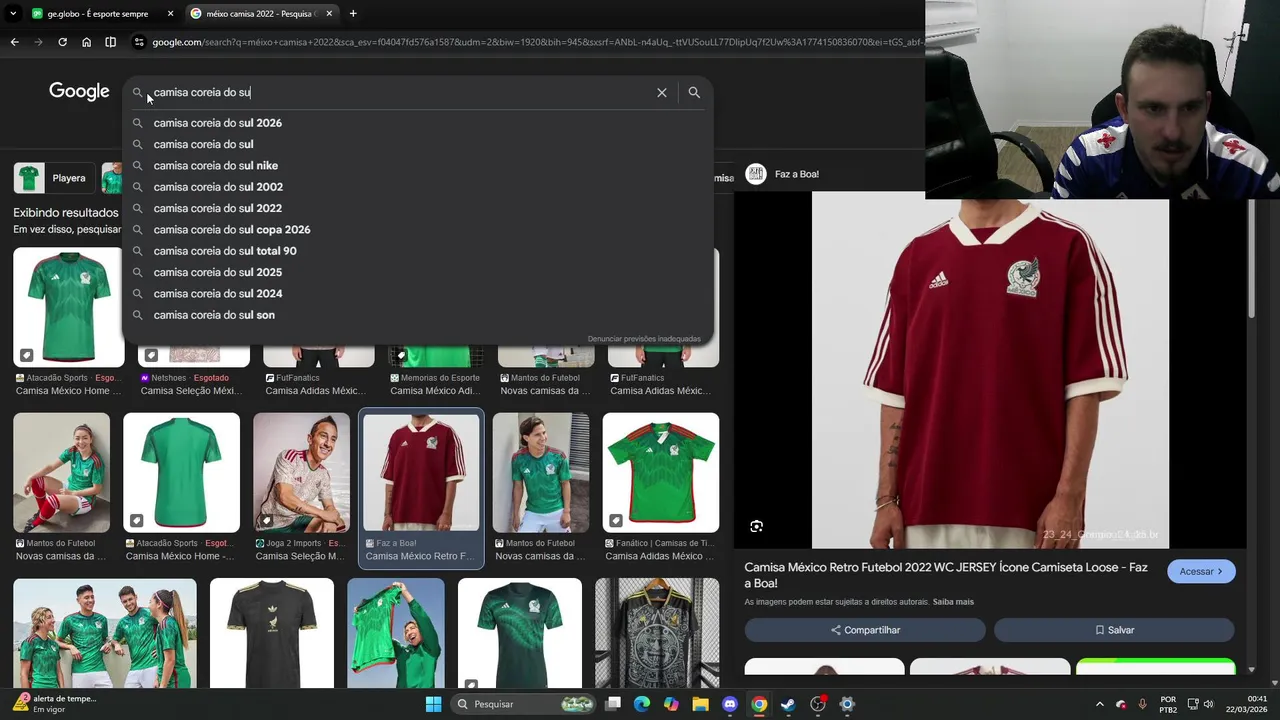Open the Windows Start menu
1280x720 pixels.
tap(433, 704)
